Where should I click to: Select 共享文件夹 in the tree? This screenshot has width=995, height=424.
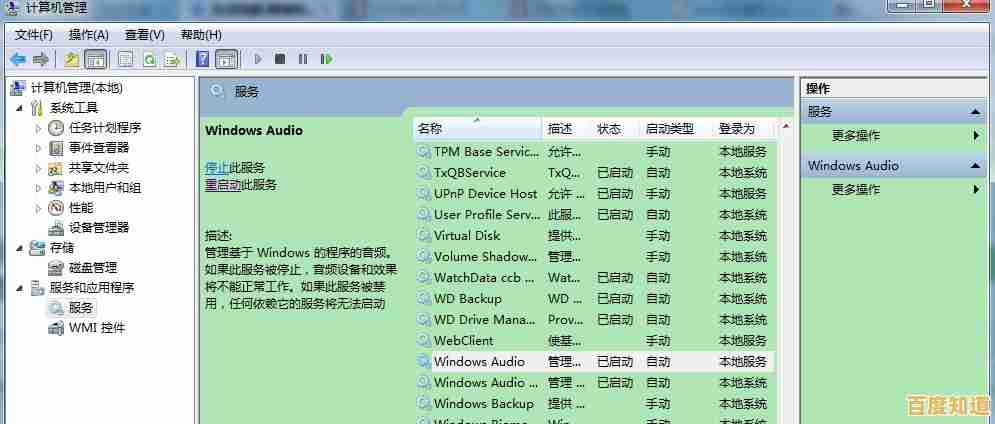point(98,168)
